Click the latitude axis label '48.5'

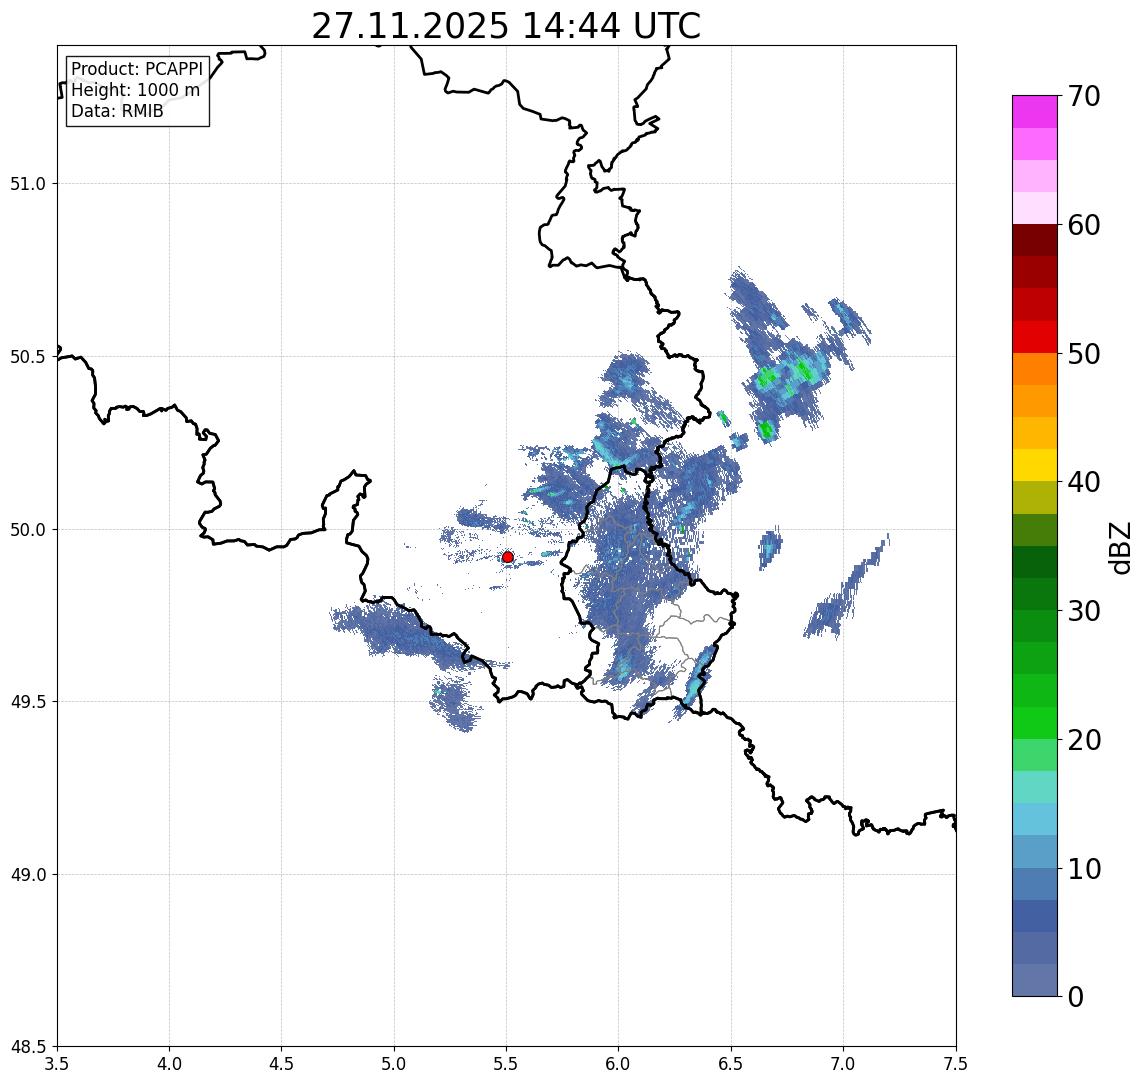[28, 1047]
